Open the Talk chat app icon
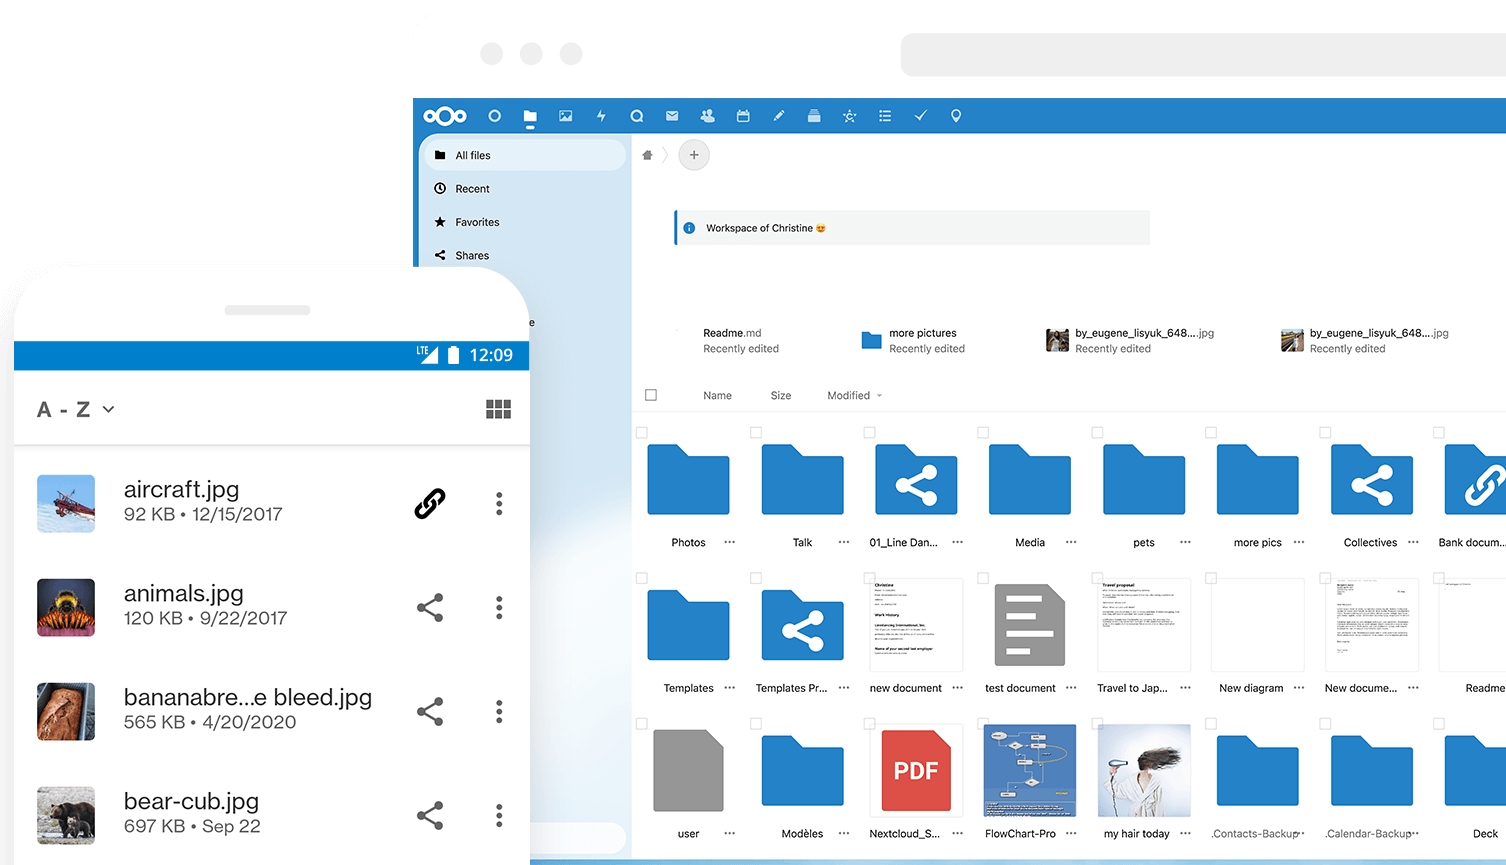Image resolution: width=1506 pixels, height=865 pixels. click(637, 116)
